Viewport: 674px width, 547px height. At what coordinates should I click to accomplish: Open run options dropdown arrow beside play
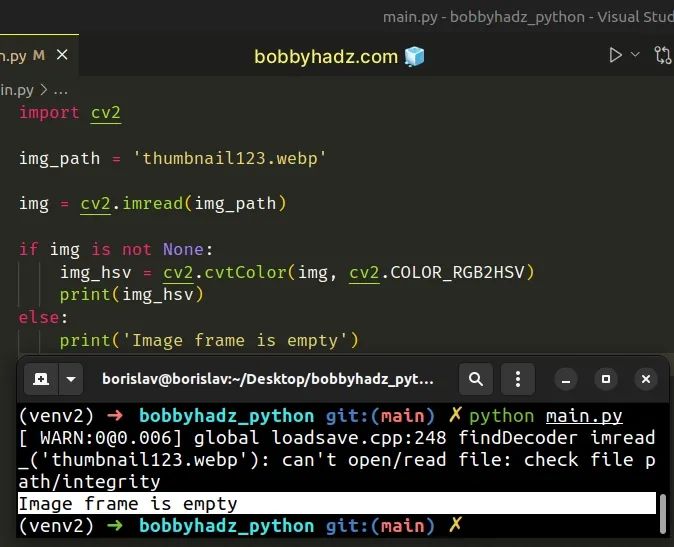point(635,55)
